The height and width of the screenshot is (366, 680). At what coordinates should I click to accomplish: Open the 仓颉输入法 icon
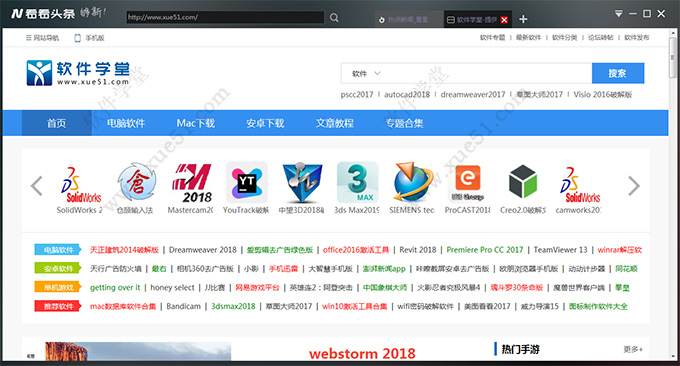136,183
